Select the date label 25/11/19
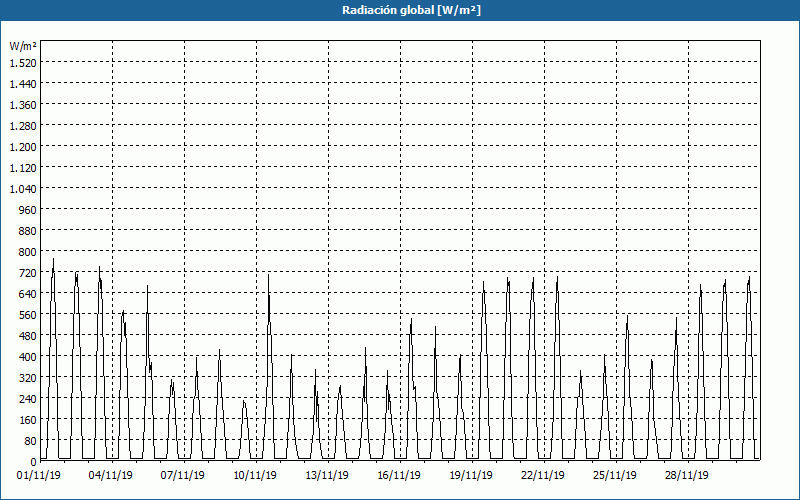Viewport: 800px width, 500px height. click(x=615, y=476)
